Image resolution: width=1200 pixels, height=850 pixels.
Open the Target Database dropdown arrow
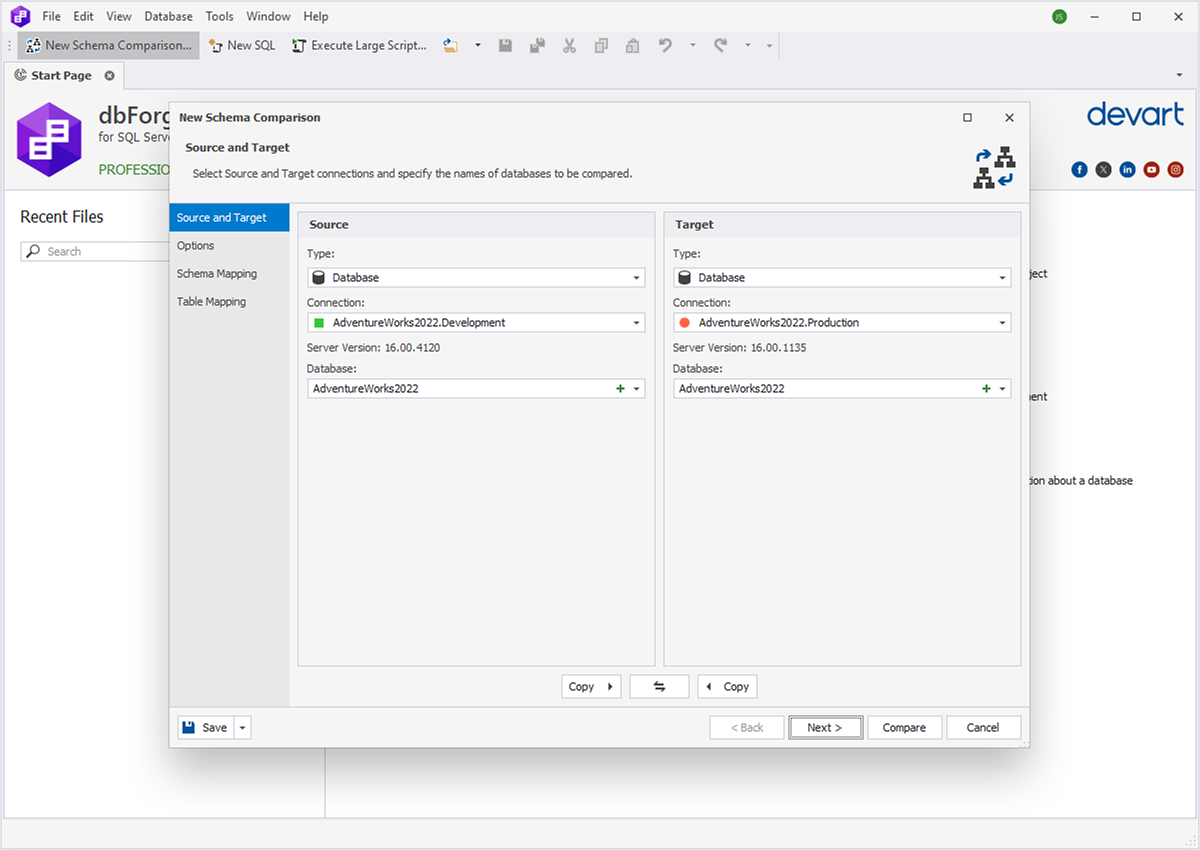pyautogui.click(x=1002, y=388)
